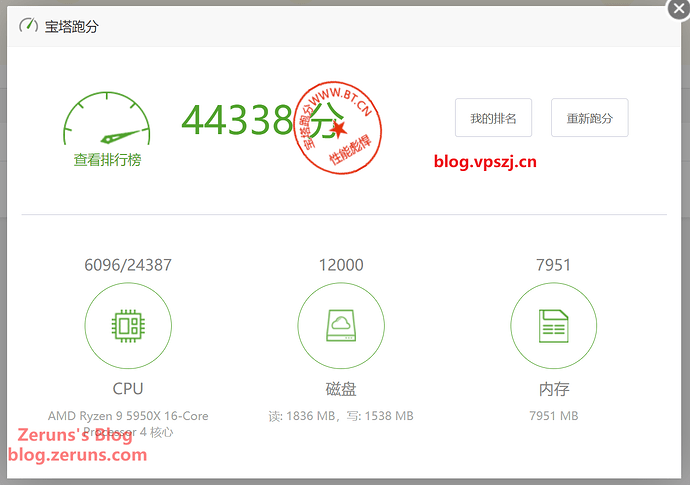The height and width of the screenshot is (485, 690).
Task: Select the disk score 12000
Action: [x=341, y=265]
